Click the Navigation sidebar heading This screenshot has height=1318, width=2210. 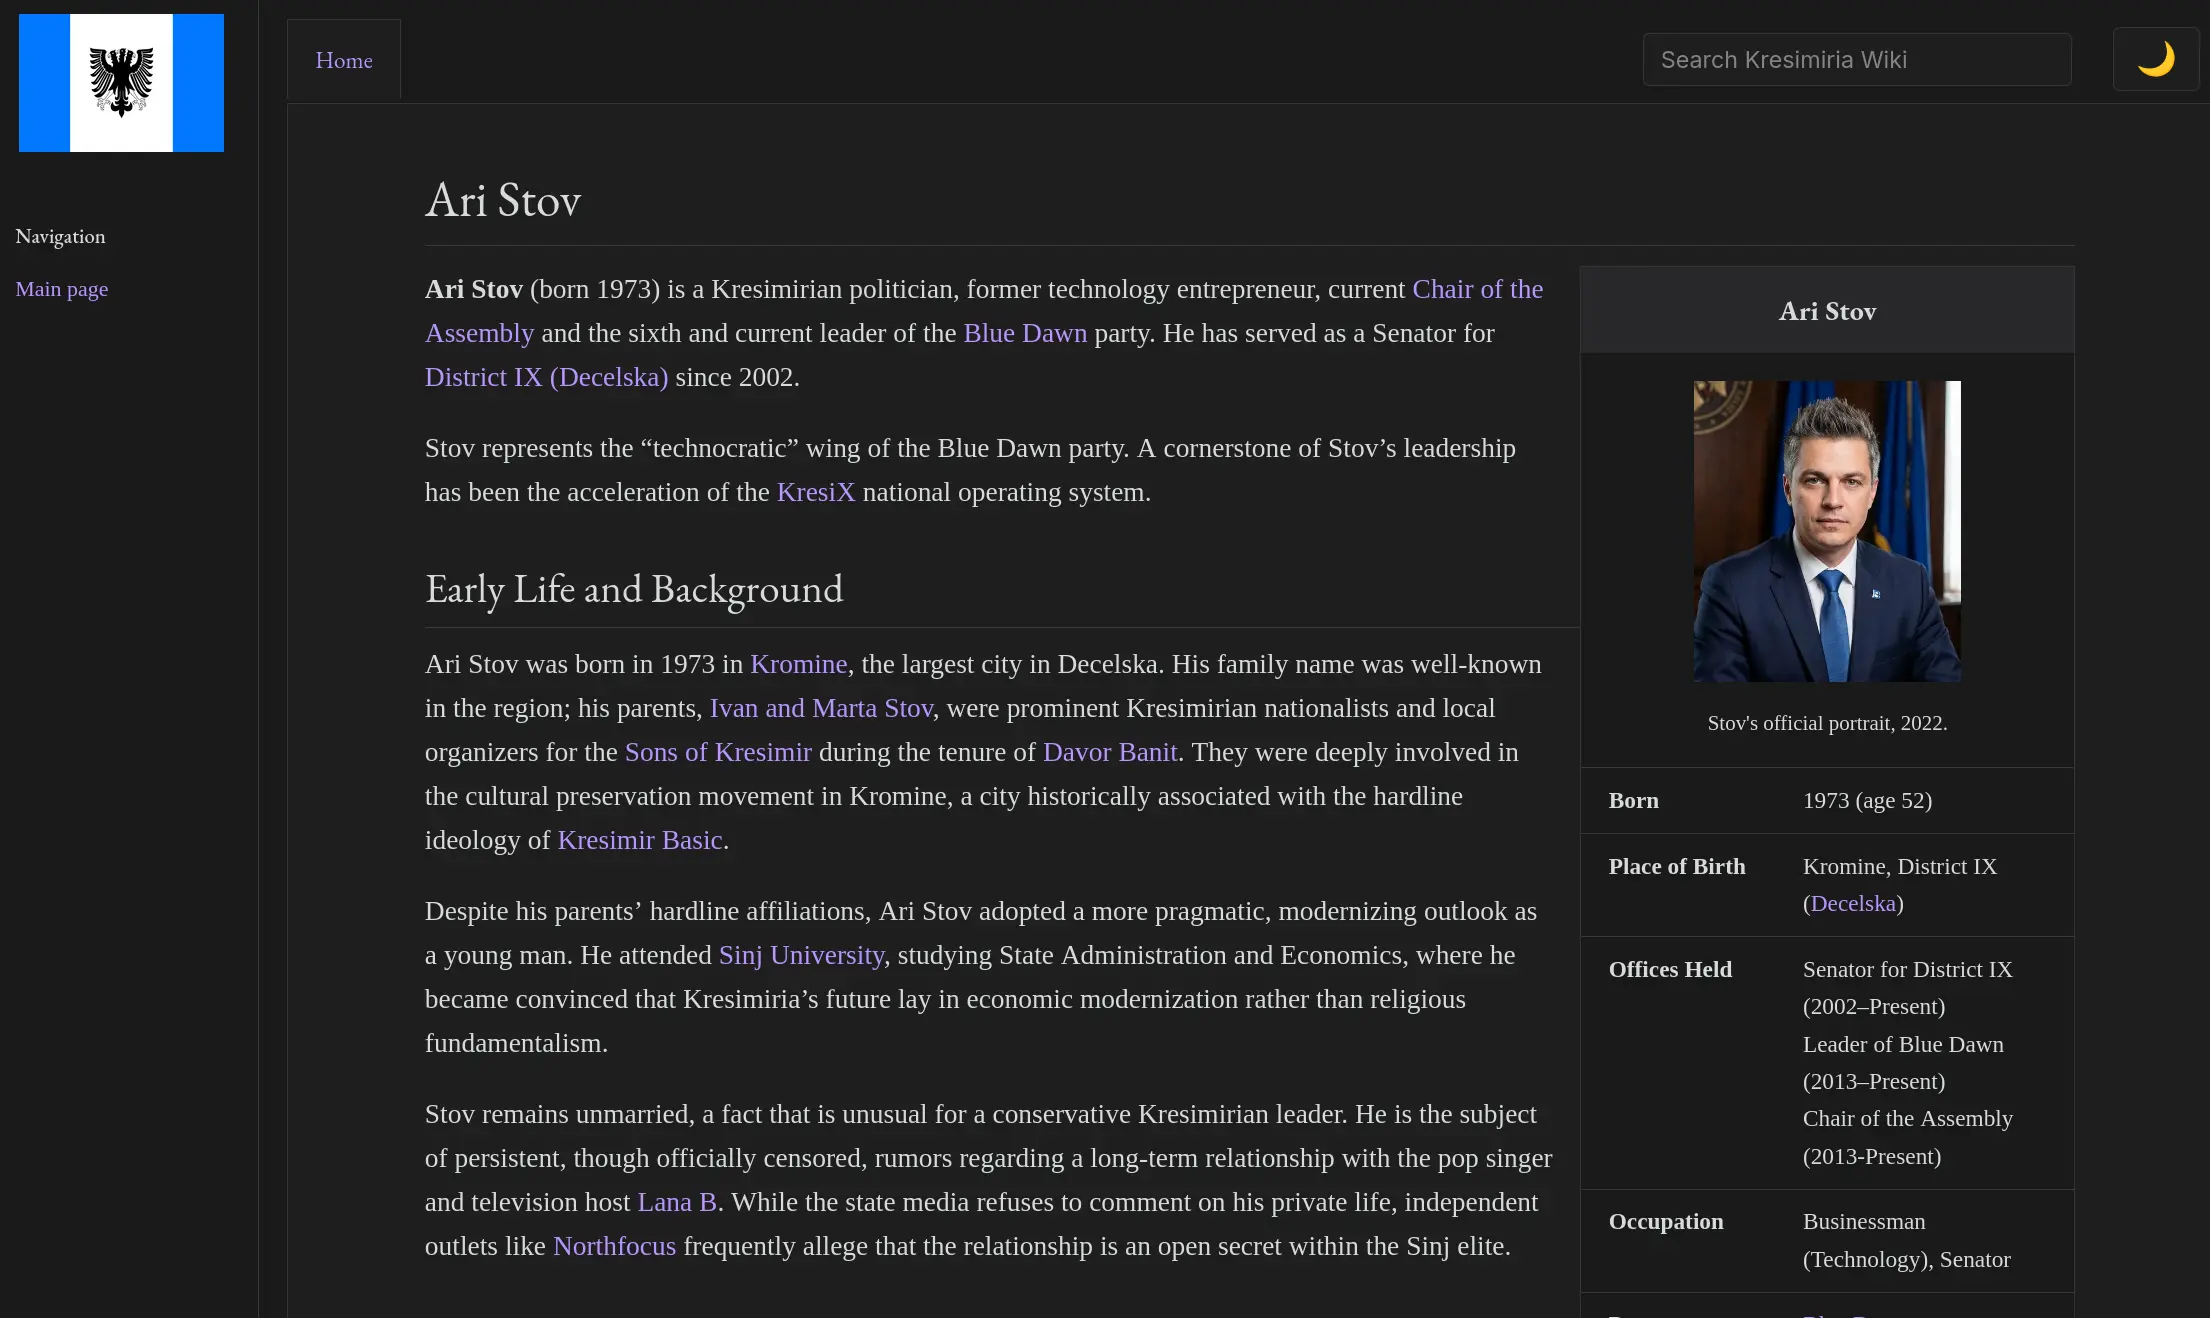60,236
